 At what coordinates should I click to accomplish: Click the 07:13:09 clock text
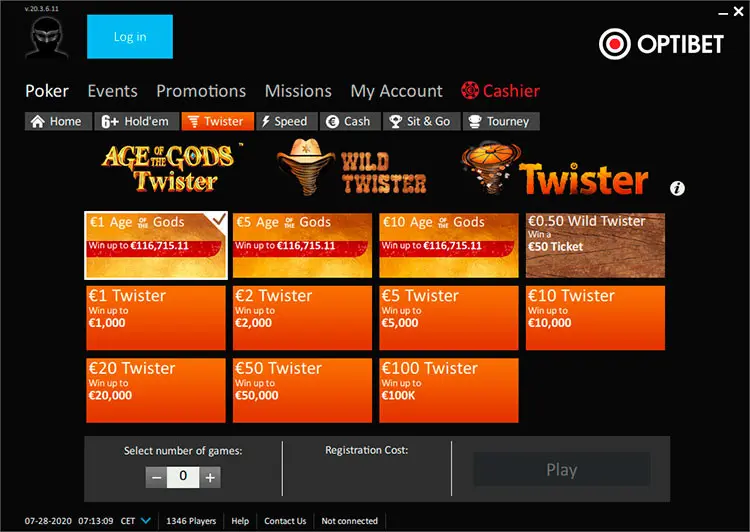pyautogui.click(x=96, y=521)
